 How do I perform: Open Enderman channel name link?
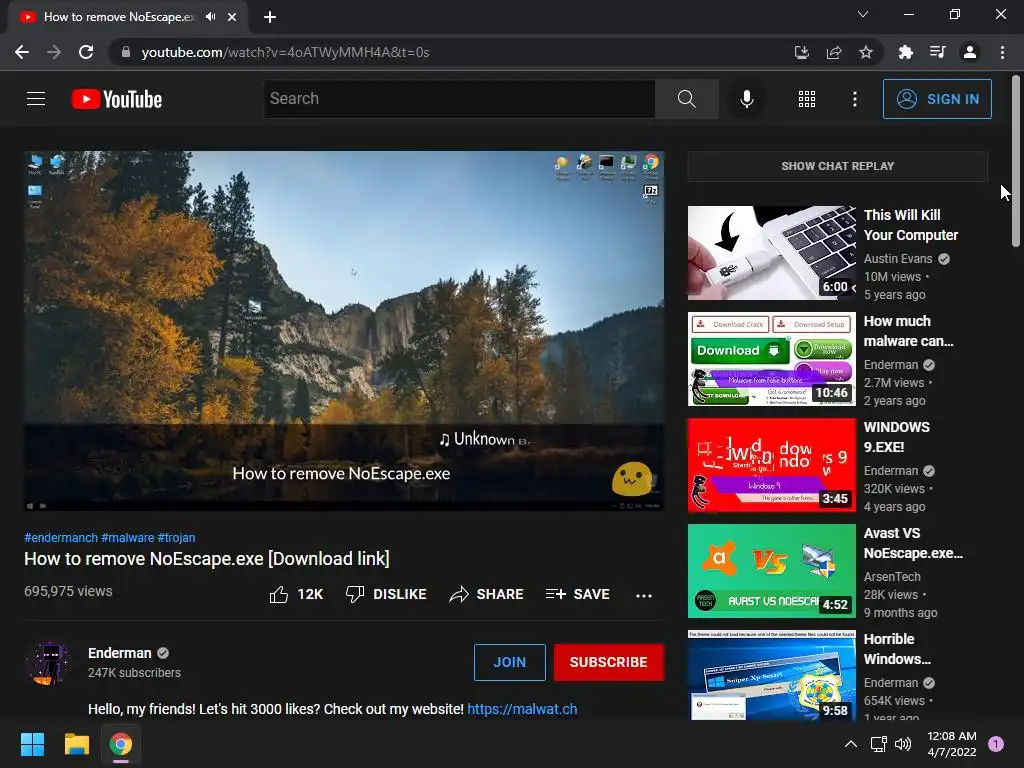tap(120, 653)
